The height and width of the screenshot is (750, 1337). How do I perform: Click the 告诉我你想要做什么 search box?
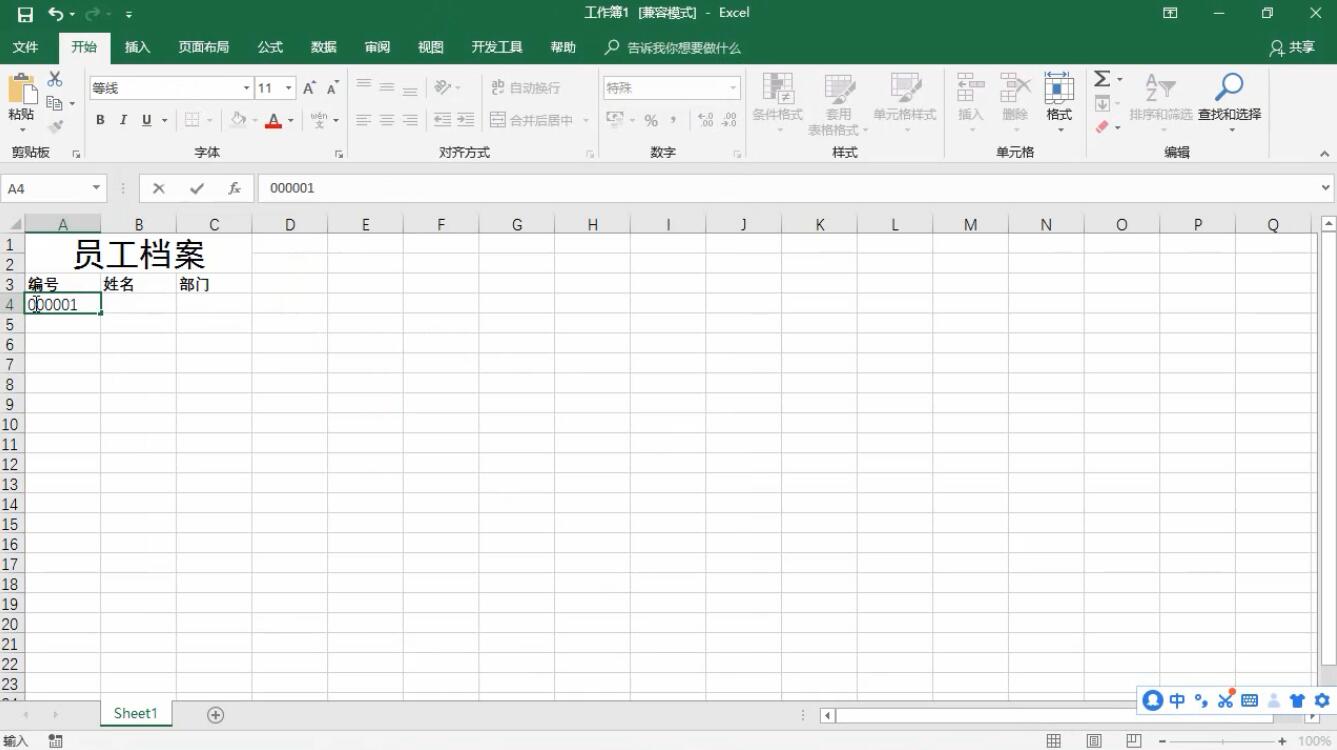pyautogui.click(x=673, y=47)
